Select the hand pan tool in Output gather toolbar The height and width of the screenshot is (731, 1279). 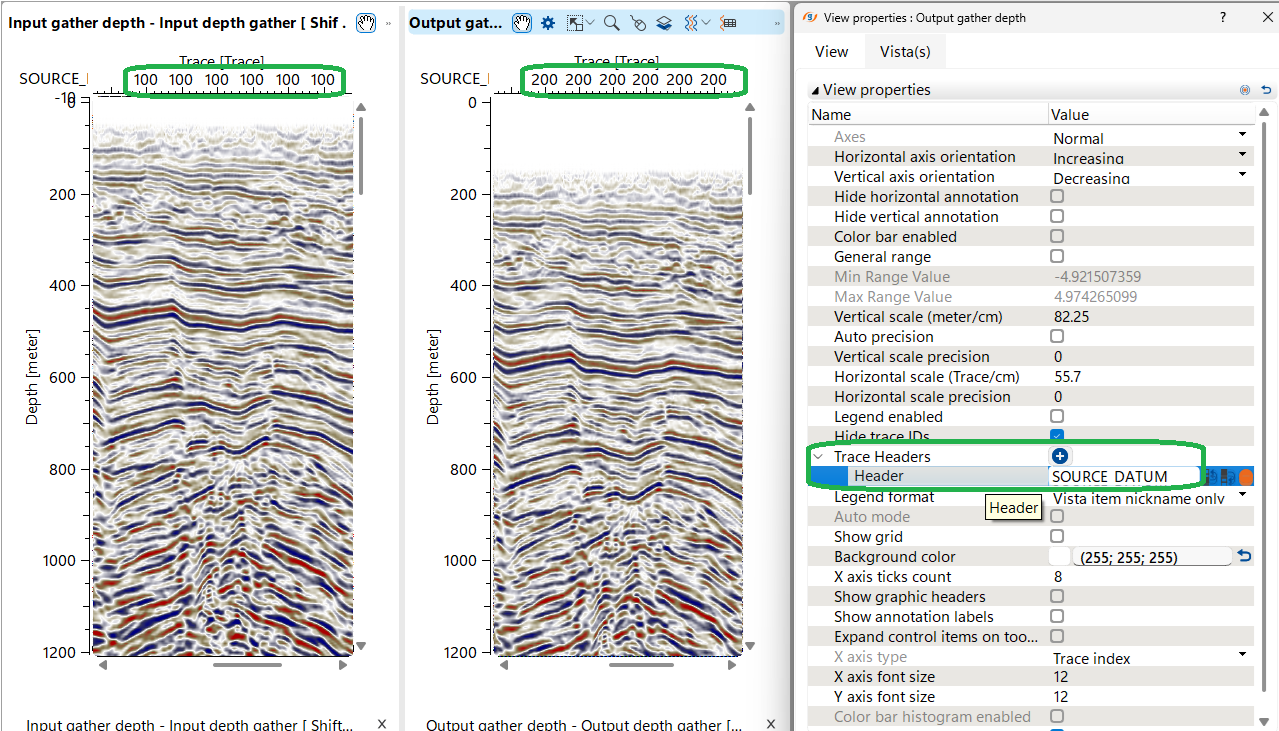tap(522, 22)
